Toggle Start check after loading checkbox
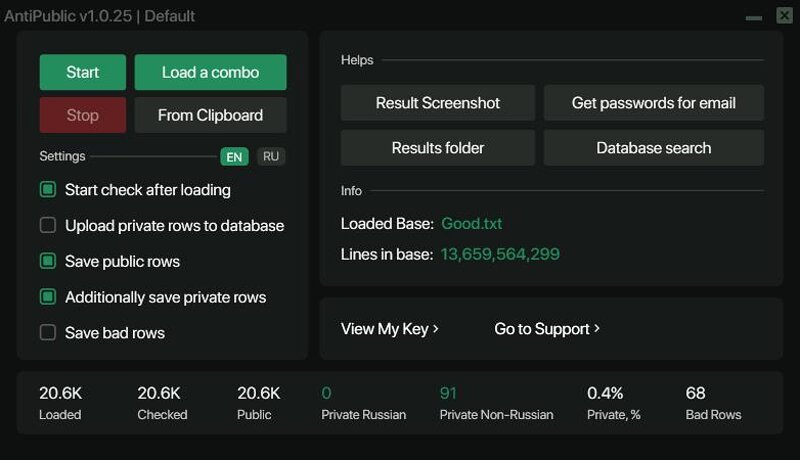 pyautogui.click(x=48, y=189)
